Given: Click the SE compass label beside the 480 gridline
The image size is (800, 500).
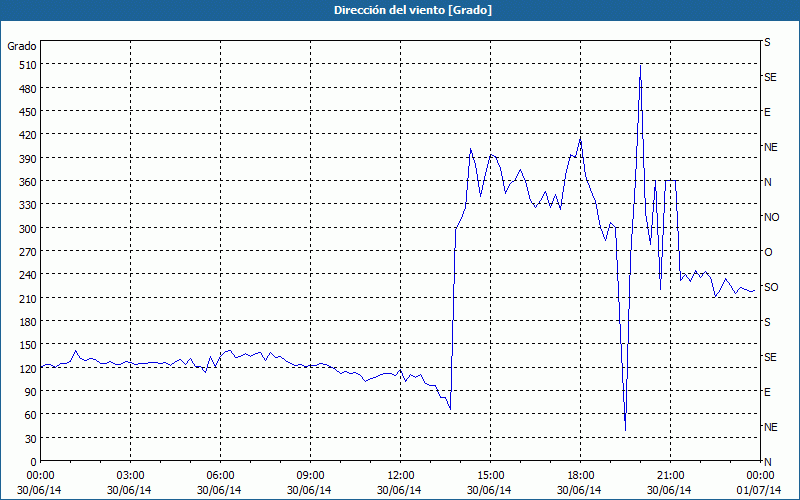Looking at the screenshot, I should tap(770, 77).
